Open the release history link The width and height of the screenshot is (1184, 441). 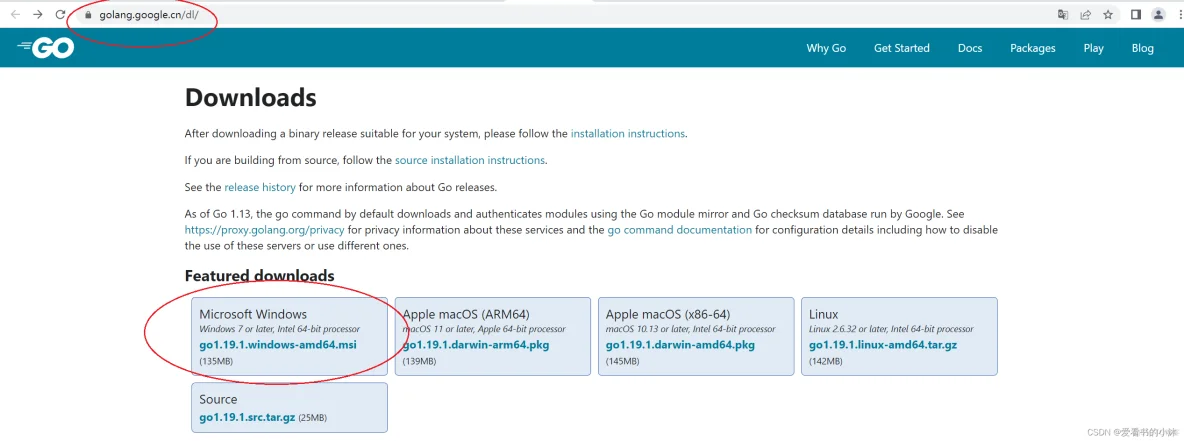pos(260,187)
